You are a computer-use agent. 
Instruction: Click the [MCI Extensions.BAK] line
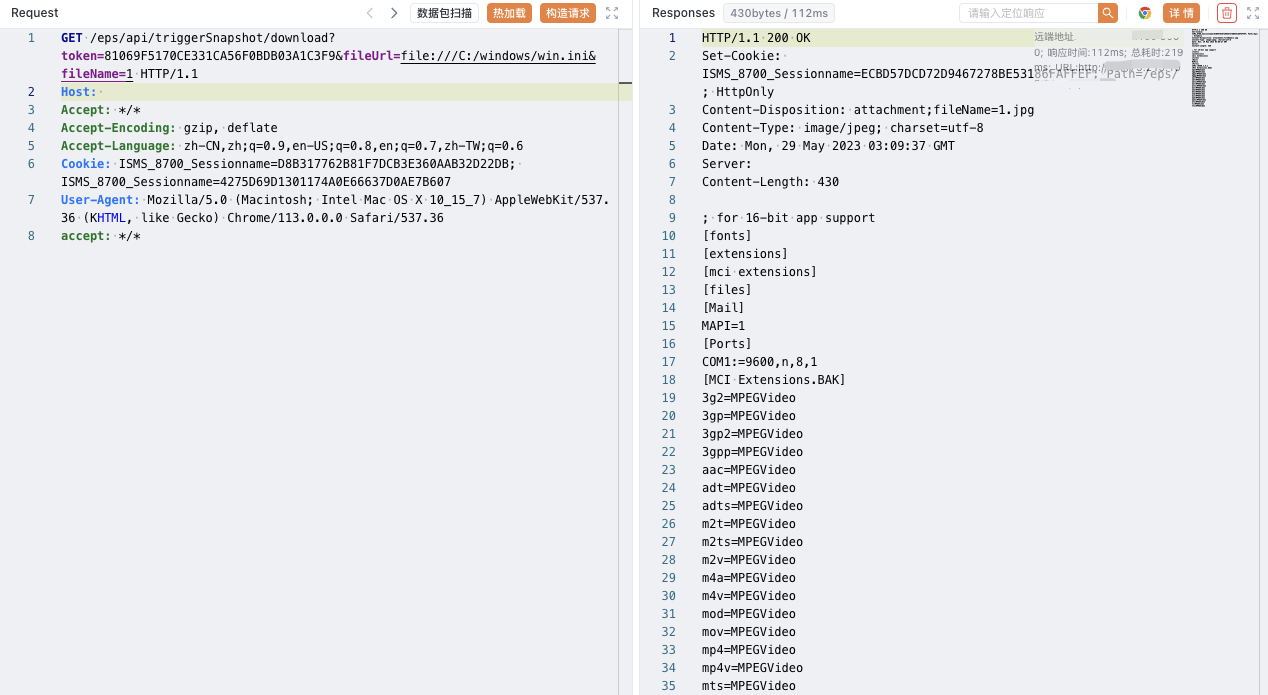[774, 380]
